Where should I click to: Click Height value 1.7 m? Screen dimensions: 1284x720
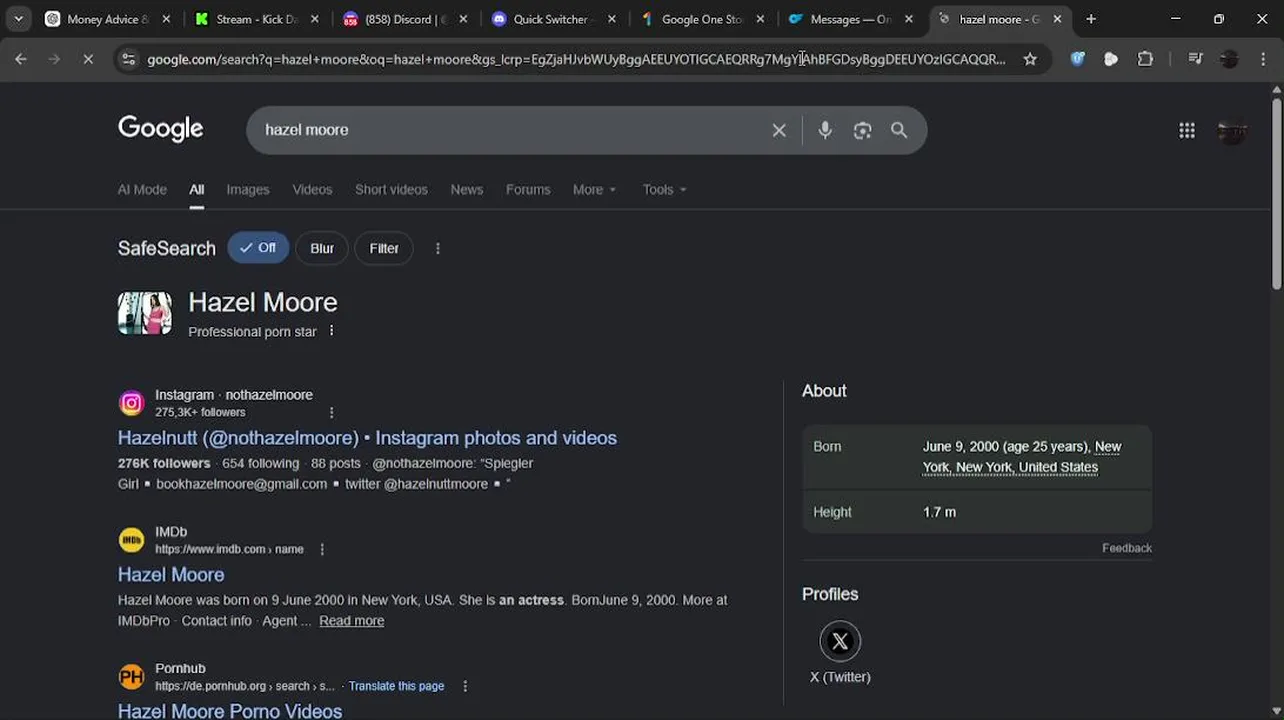939,512
